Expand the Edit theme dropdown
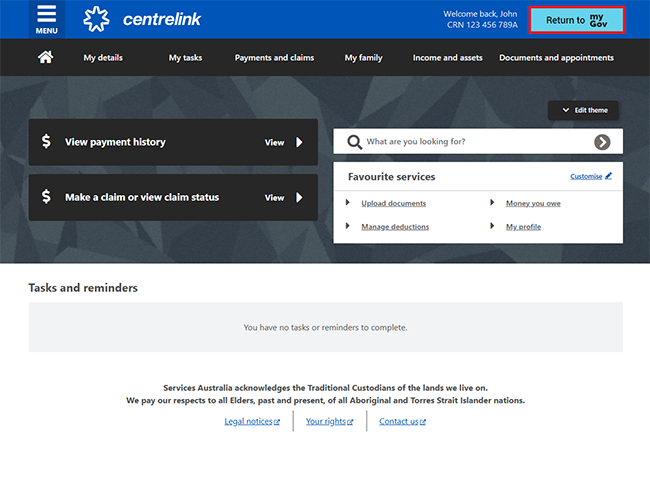 point(583,110)
